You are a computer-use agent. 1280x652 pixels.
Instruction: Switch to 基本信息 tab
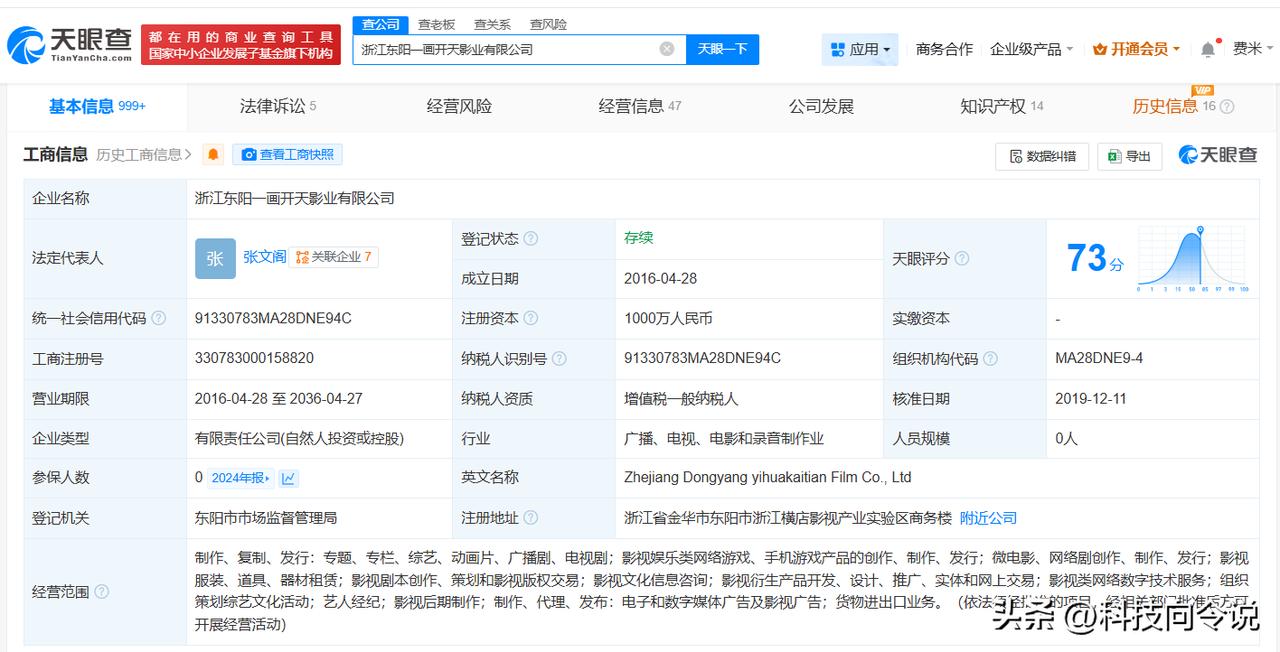(97, 107)
